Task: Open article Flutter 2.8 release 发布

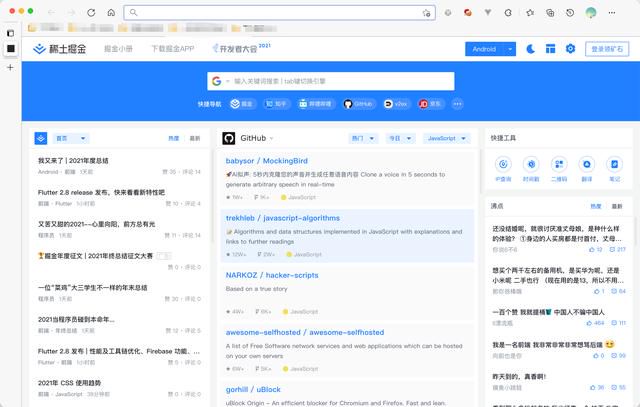Action: coord(101,192)
